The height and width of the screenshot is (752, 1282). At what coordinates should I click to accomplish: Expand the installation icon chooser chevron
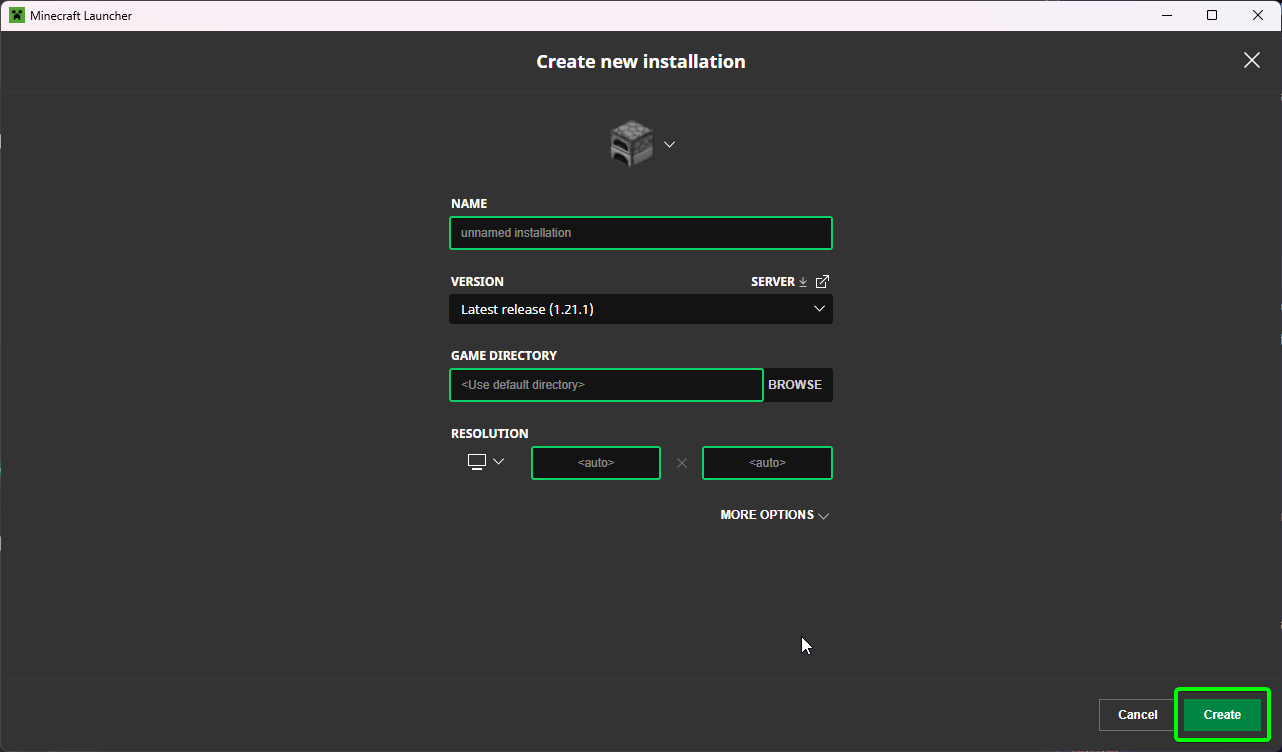click(x=670, y=144)
